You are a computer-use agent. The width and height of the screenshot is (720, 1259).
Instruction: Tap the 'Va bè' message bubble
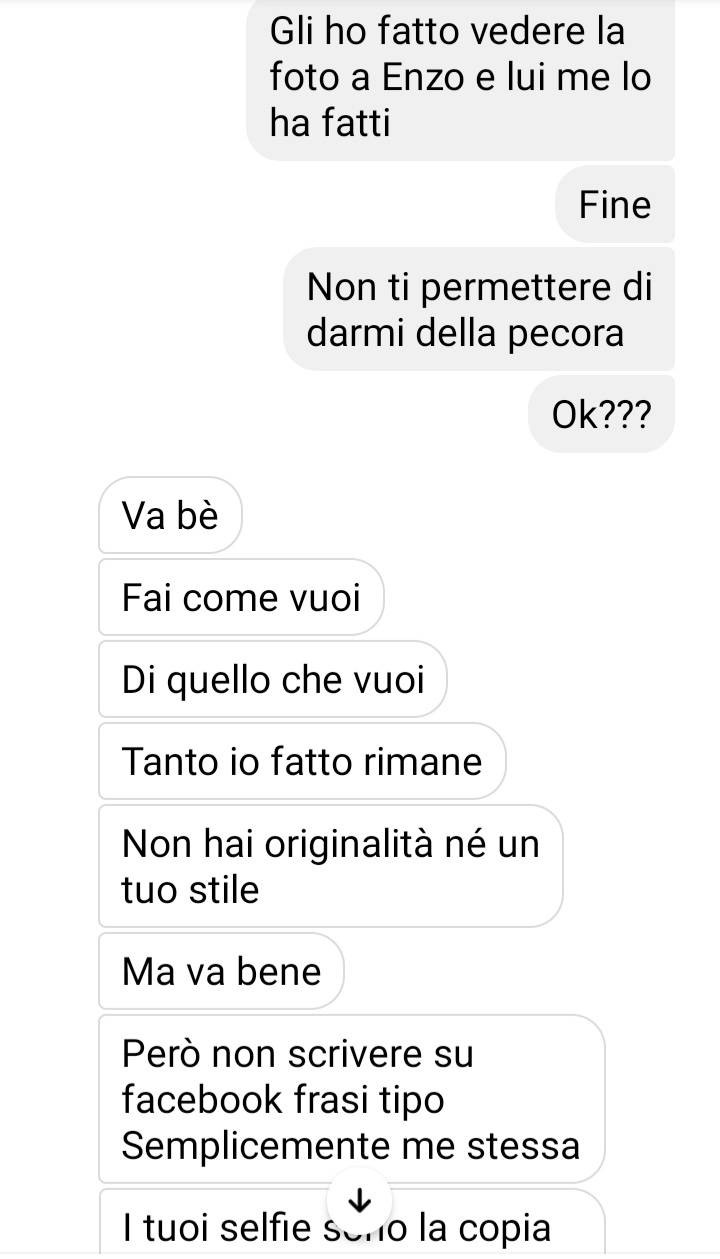tap(170, 516)
